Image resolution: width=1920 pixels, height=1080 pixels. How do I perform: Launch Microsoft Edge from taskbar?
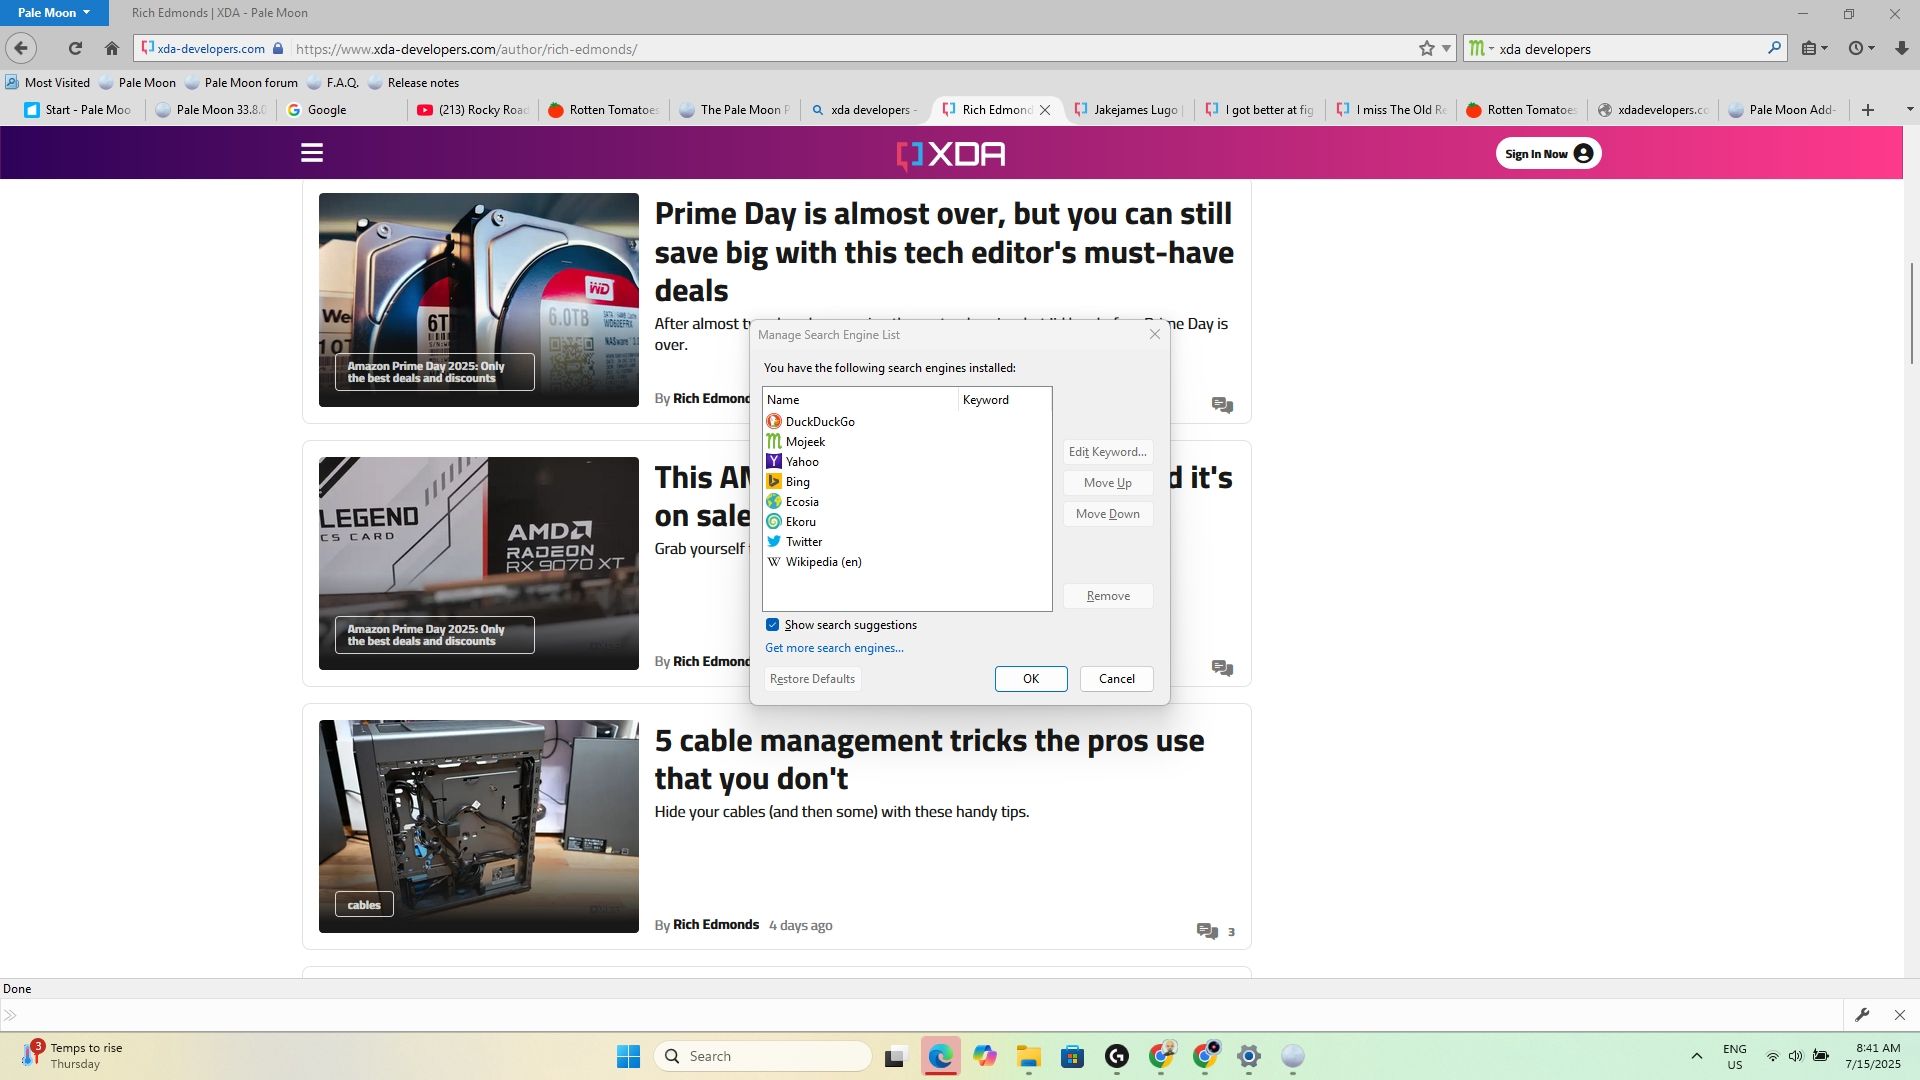pyautogui.click(x=940, y=1056)
